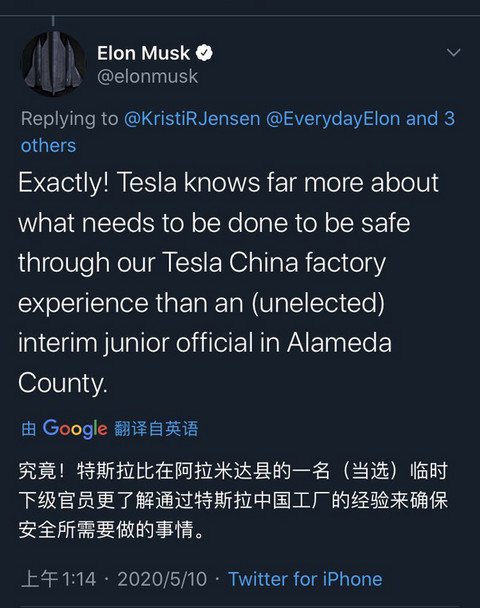
Task: Select the English tweet text starting 'Exactly! Tesla knows'
Action: 229,283
